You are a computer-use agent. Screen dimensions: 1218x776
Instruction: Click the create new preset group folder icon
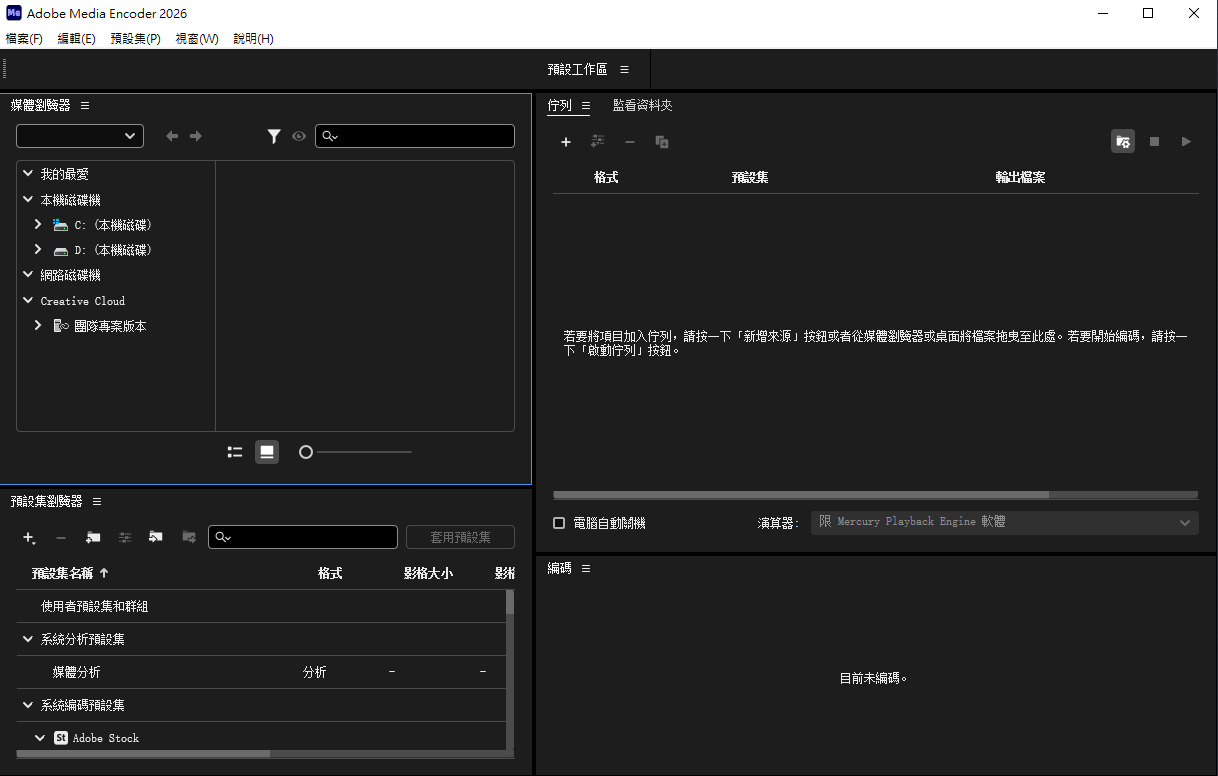93,538
